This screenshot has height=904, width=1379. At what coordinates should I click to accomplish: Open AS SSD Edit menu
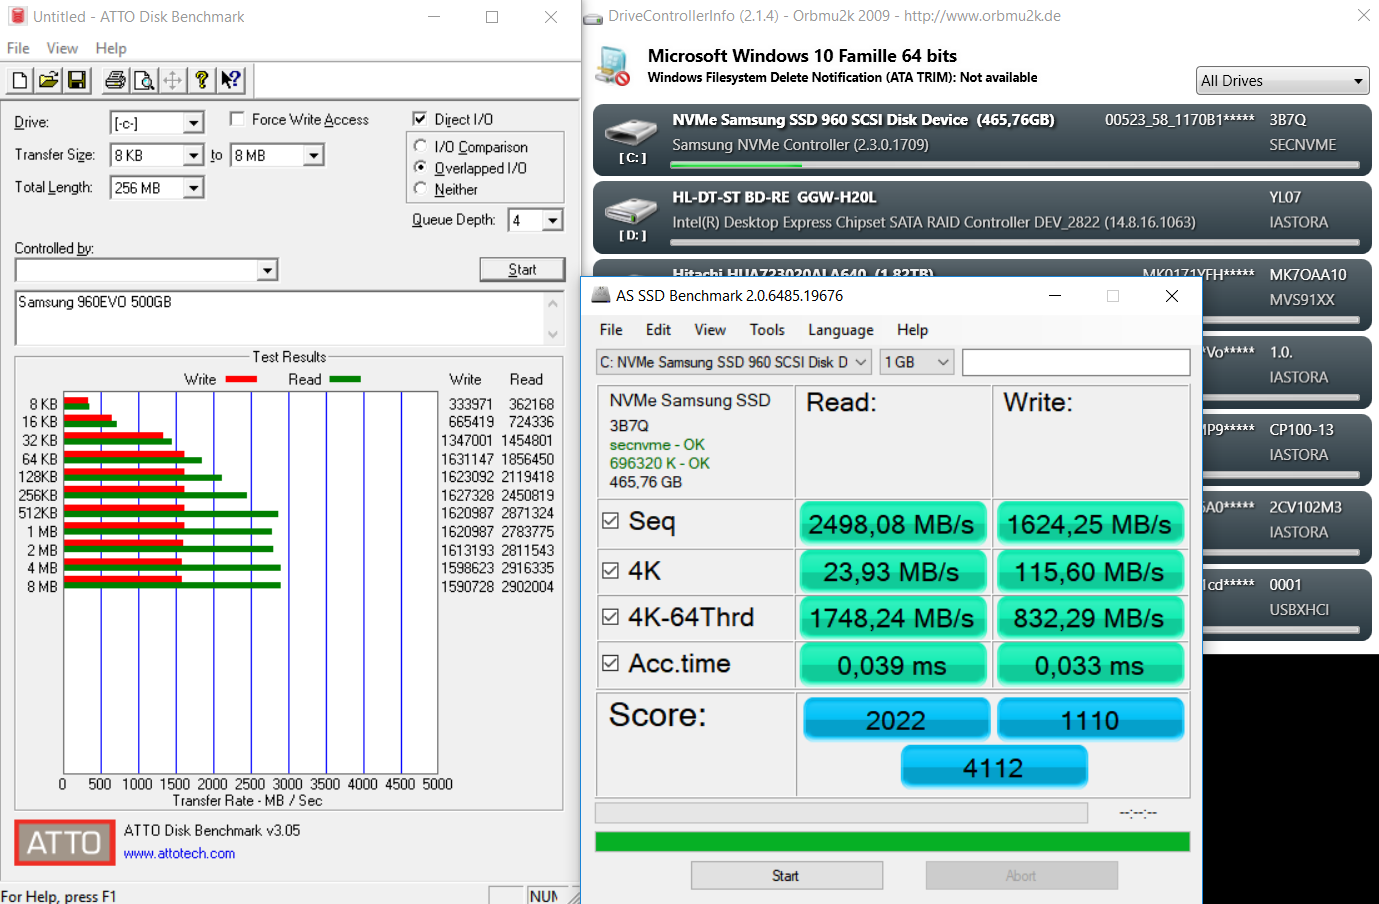pyautogui.click(x=658, y=330)
